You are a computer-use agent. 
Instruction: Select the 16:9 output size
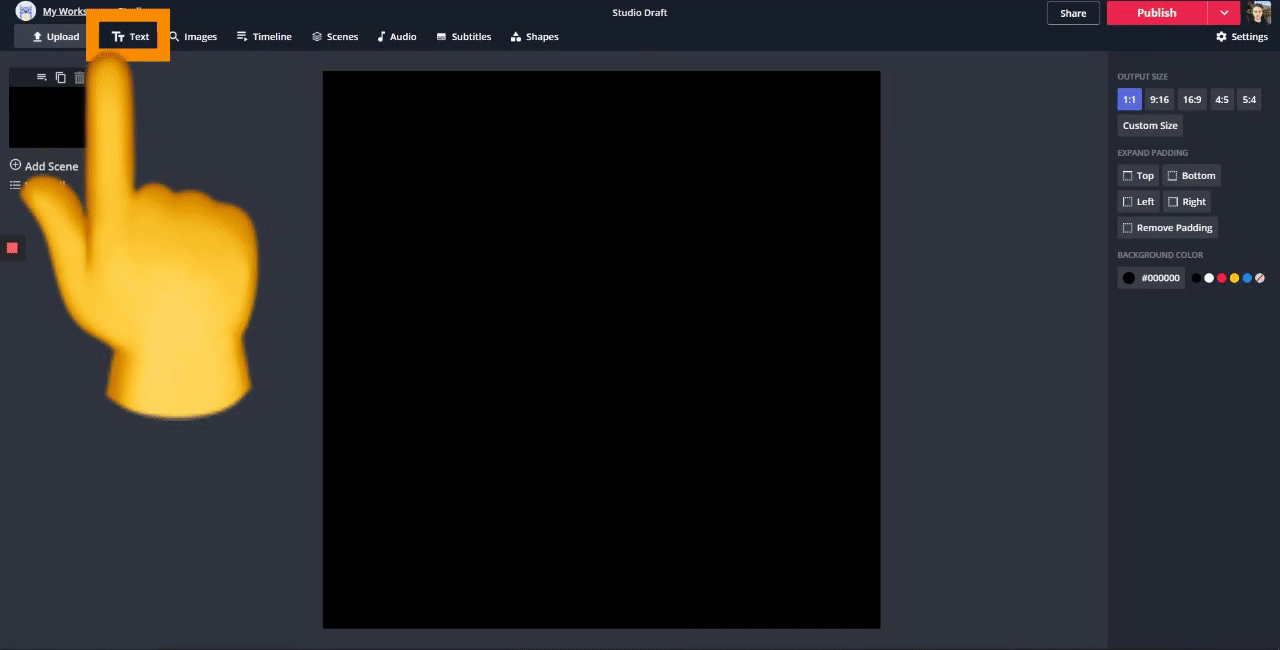(1192, 100)
